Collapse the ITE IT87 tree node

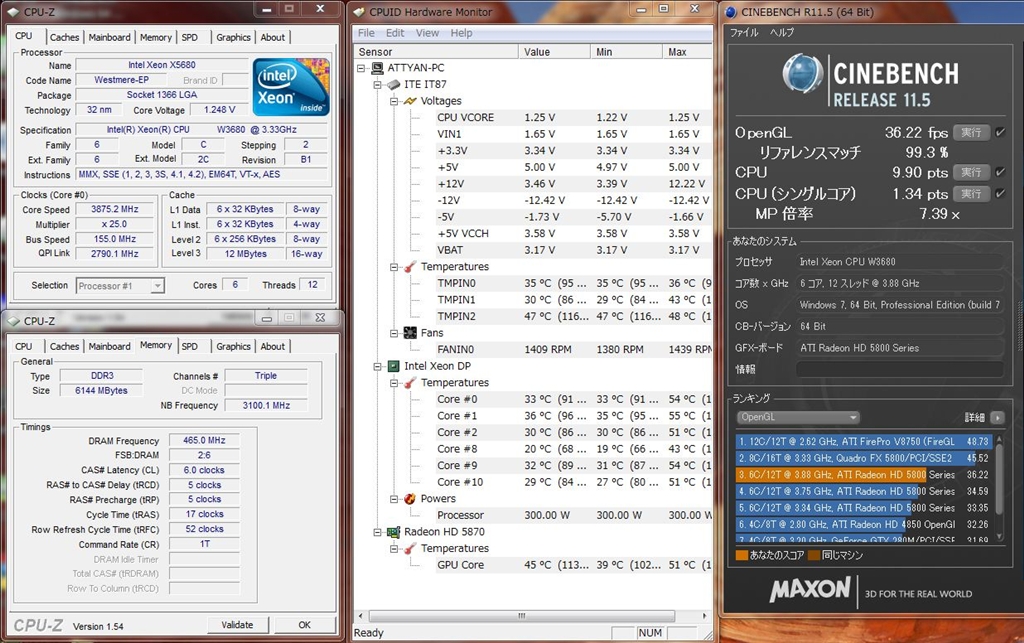click(x=377, y=85)
